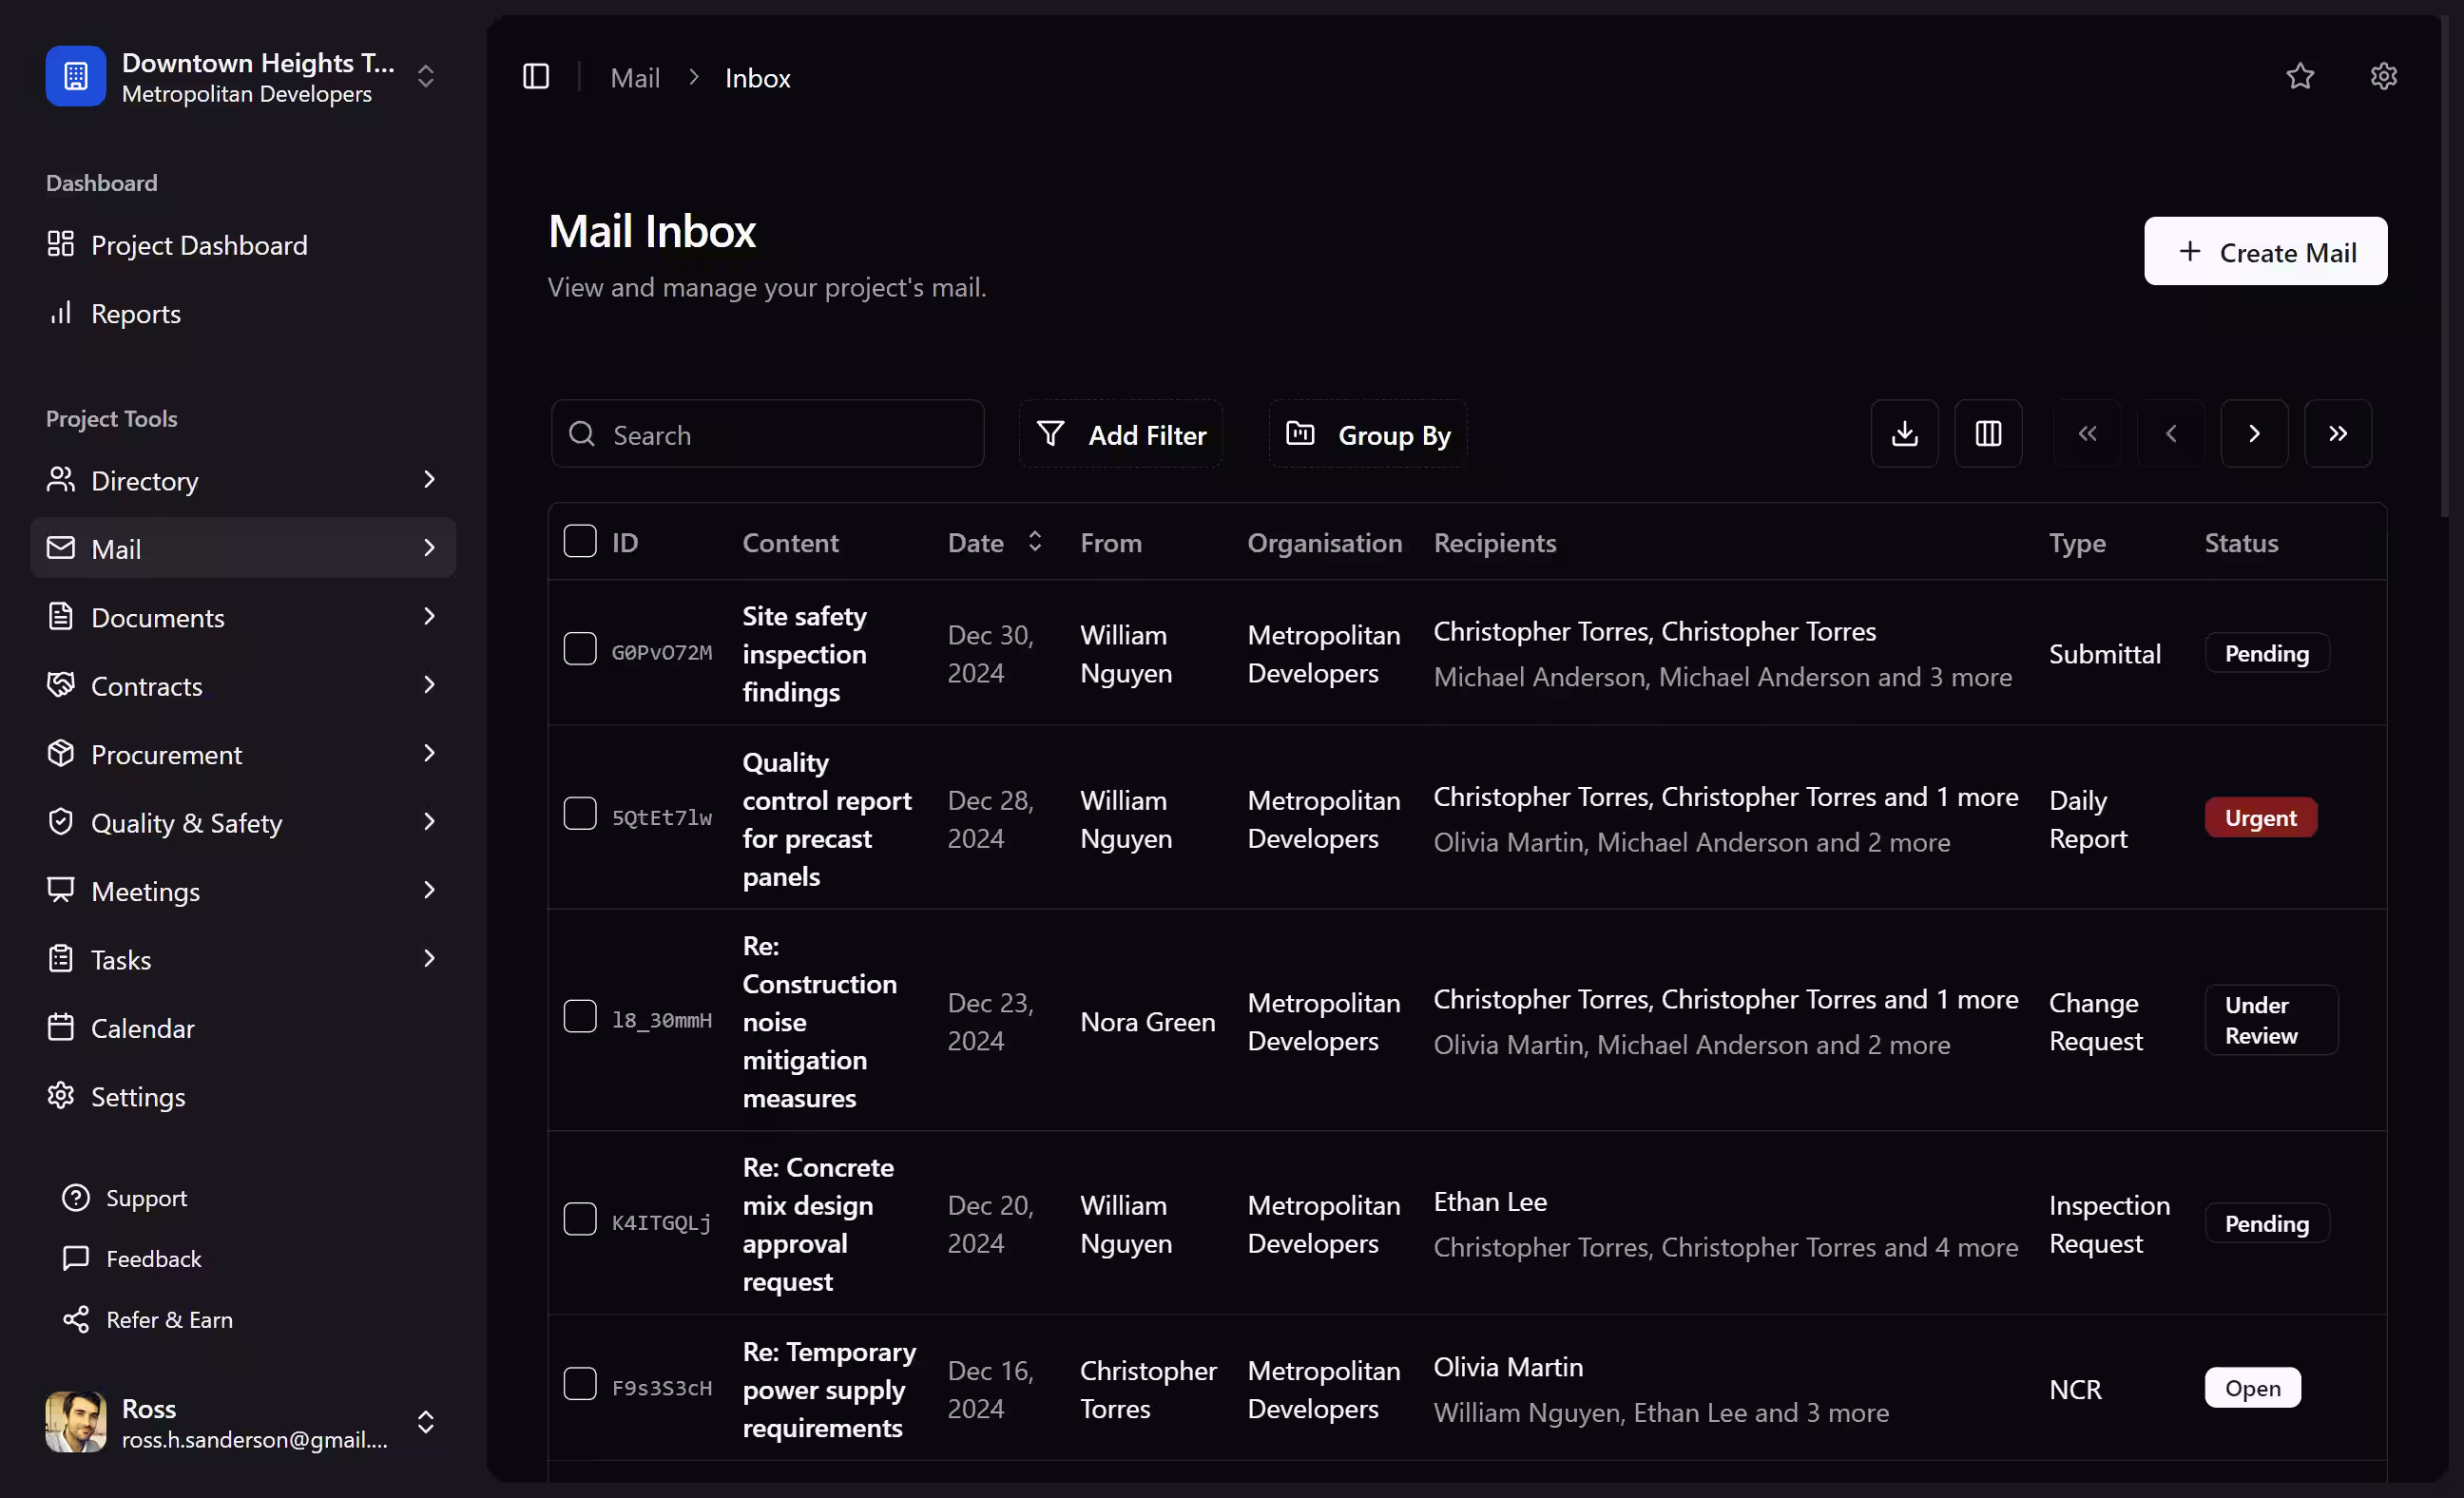This screenshot has width=2464, height=1498.
Task: Go to next page of mail results
Action: tap(2254, 433)
